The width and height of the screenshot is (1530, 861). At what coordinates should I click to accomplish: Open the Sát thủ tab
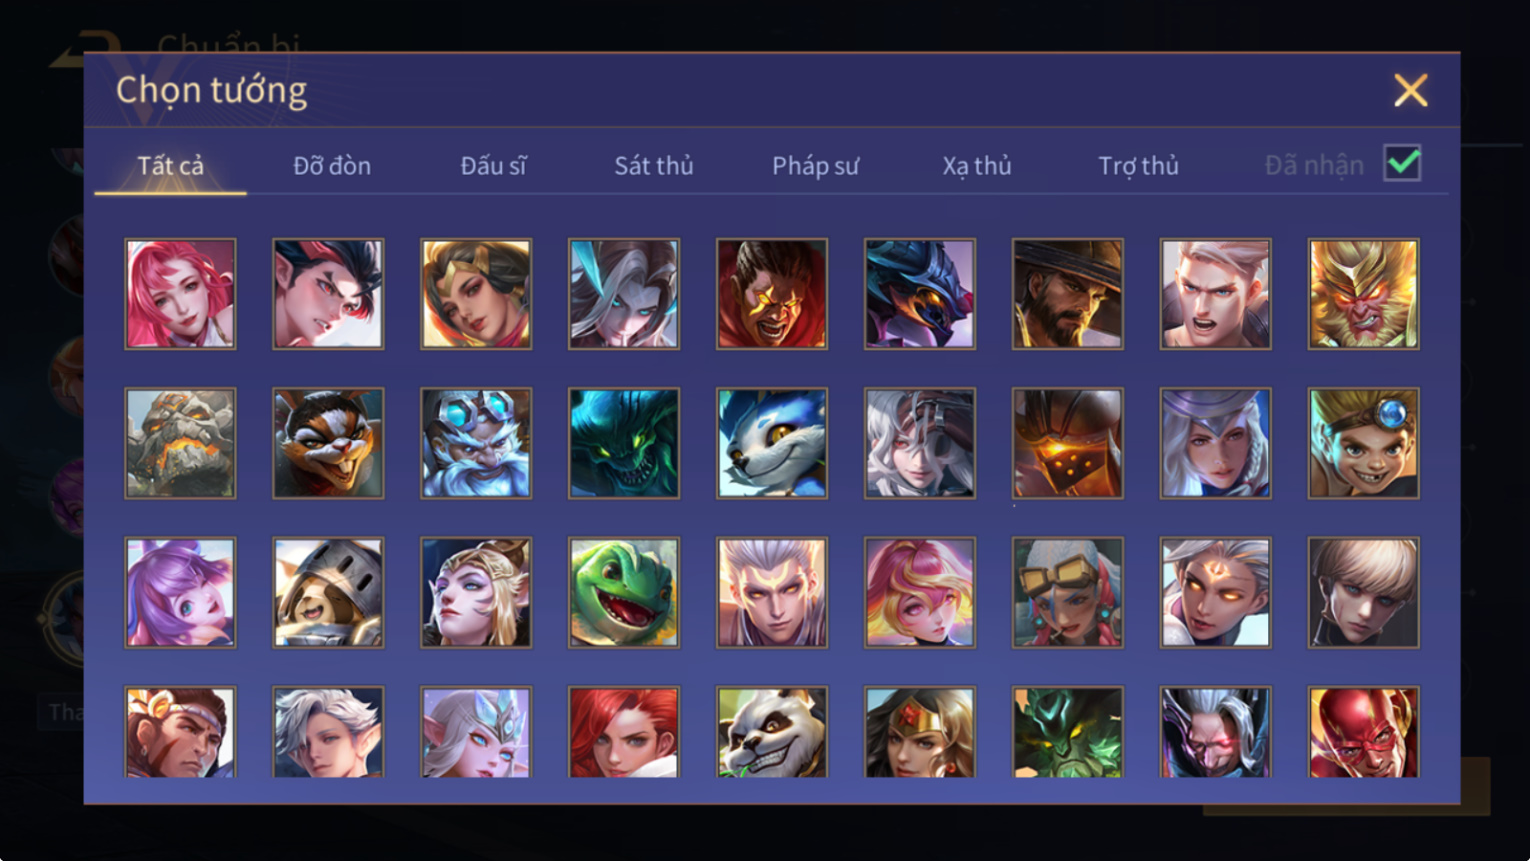(654, 165)
